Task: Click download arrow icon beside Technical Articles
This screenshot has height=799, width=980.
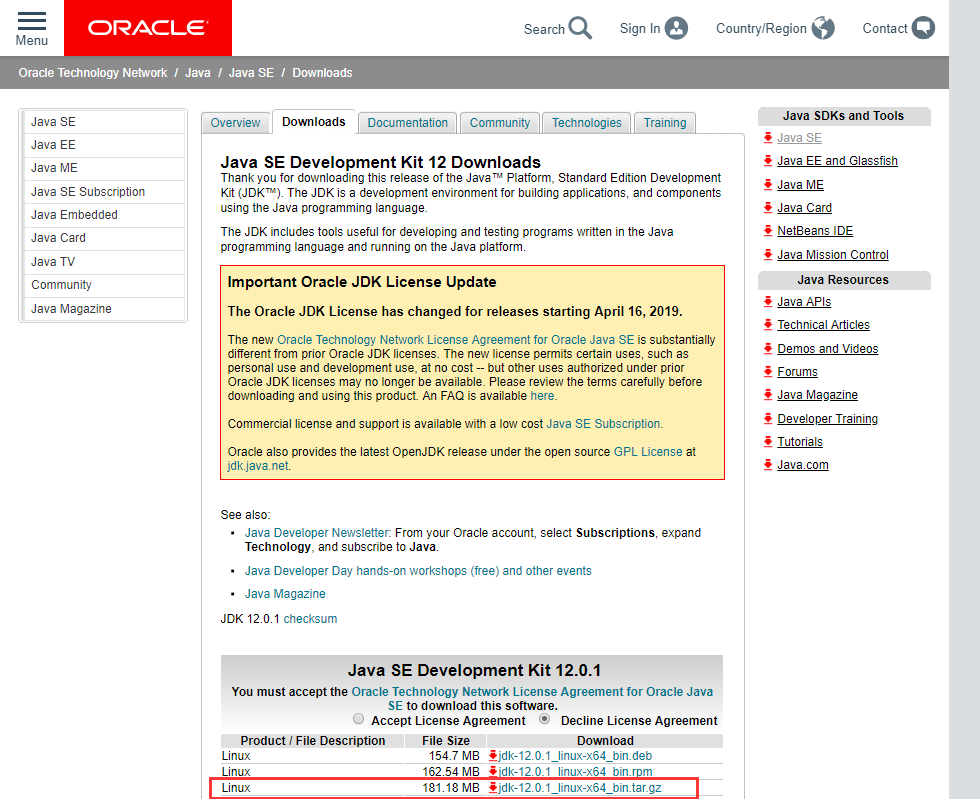Action: (768, 324)
